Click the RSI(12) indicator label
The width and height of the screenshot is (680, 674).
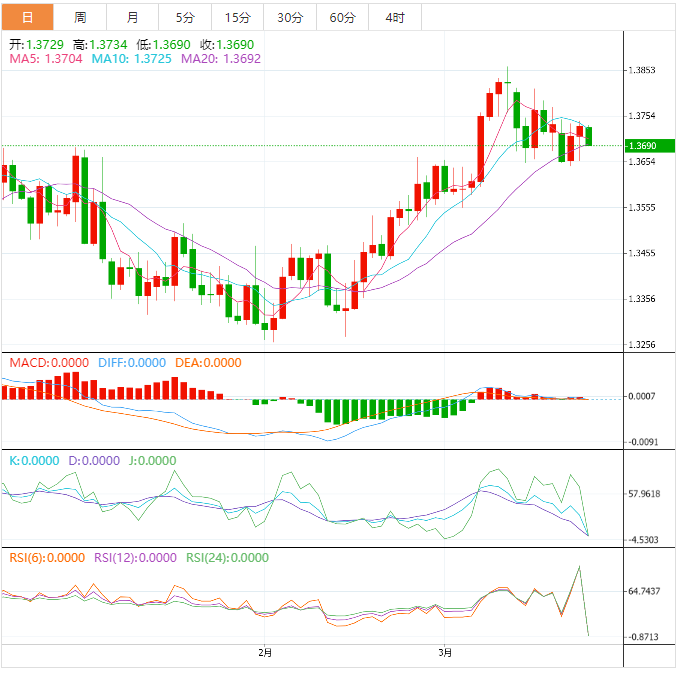coord(135,558)
